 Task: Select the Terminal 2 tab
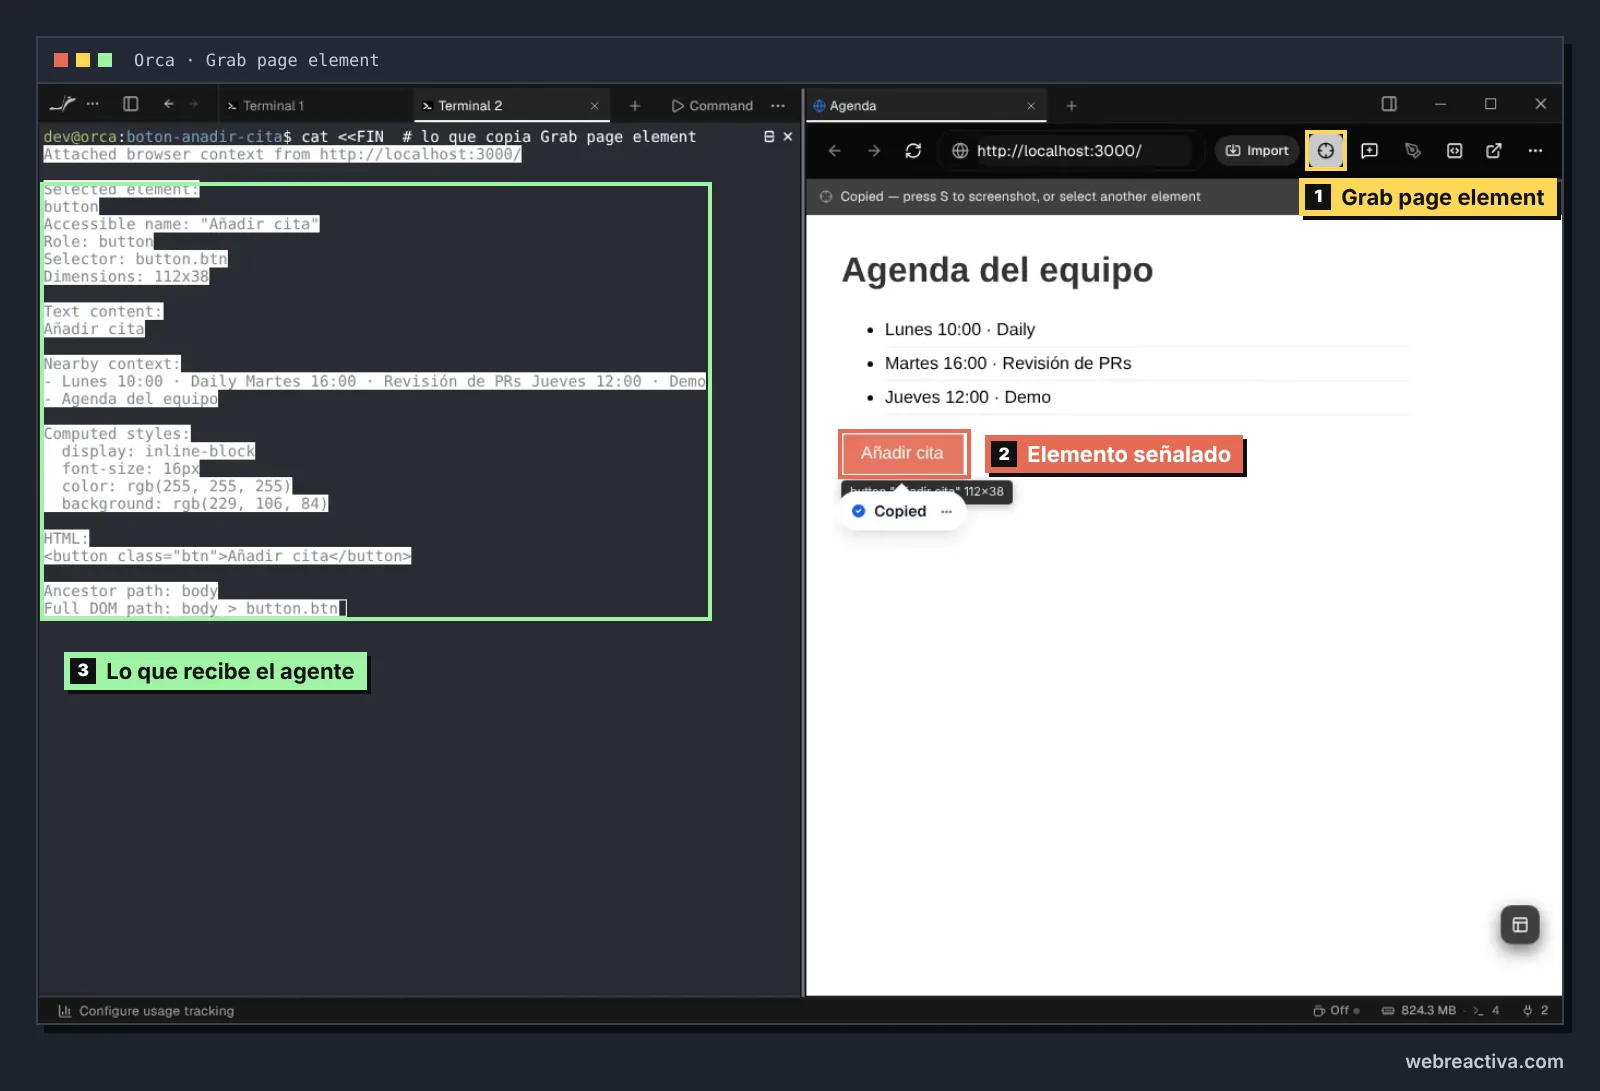tap(470, 106)
